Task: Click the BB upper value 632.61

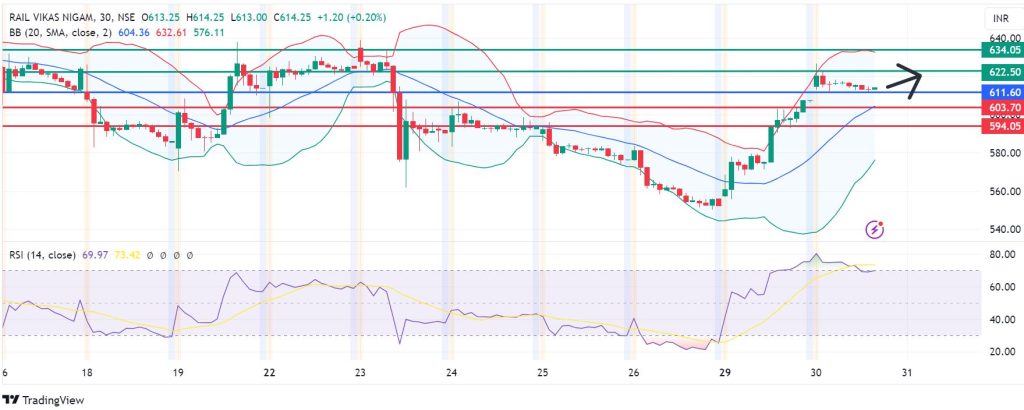Action: (x=169, y=31)
